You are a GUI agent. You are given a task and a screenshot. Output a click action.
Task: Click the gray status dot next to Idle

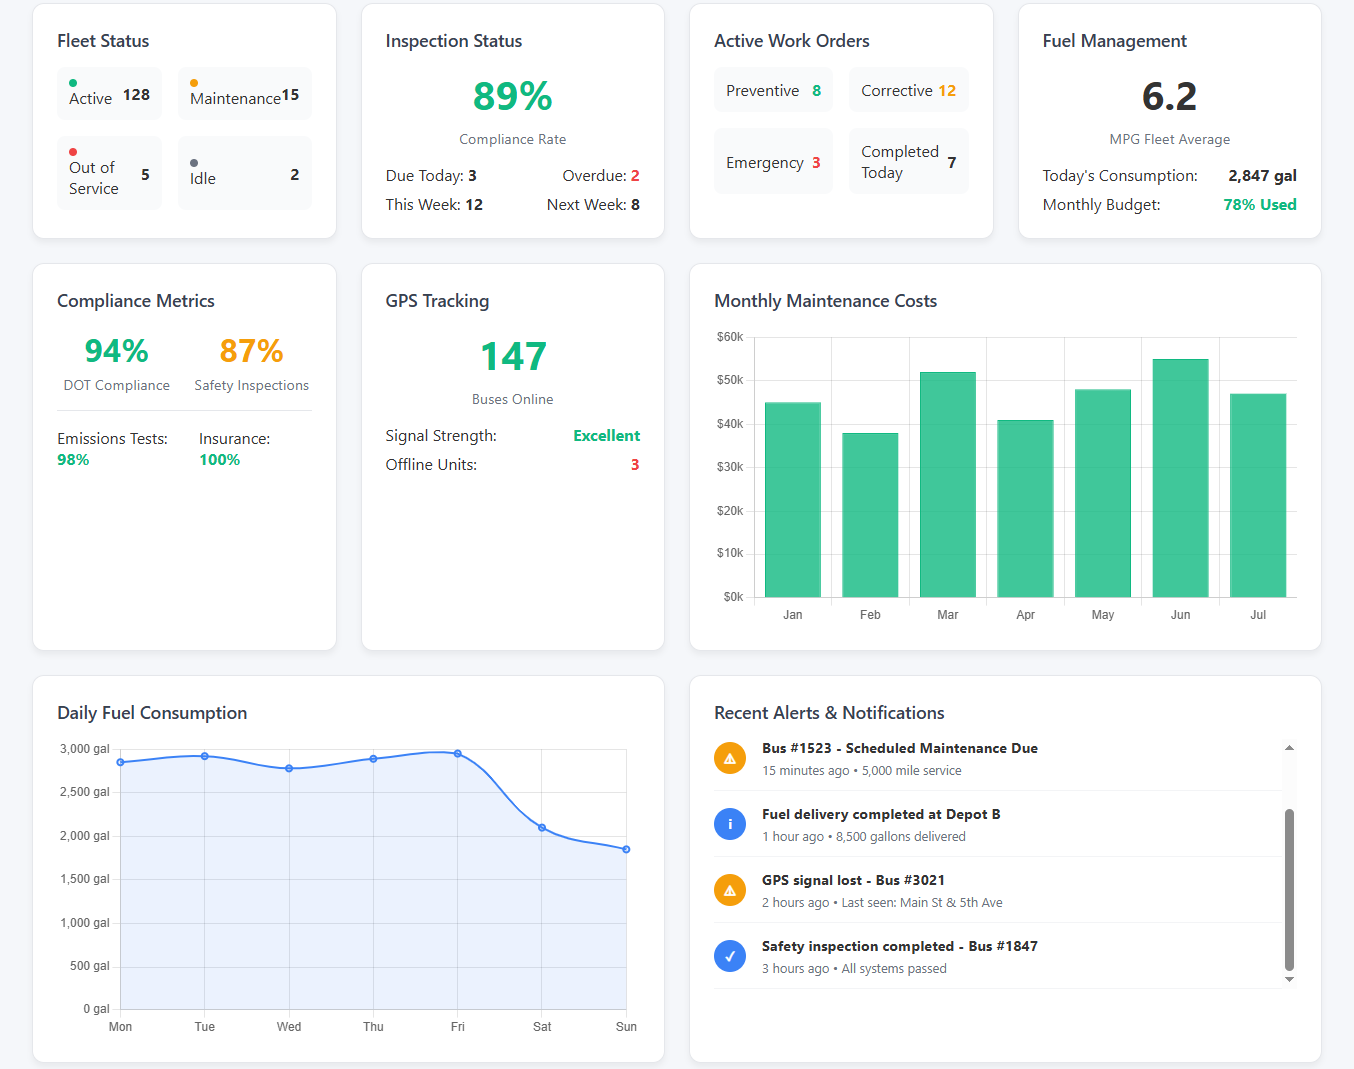(x=193, y=163)
